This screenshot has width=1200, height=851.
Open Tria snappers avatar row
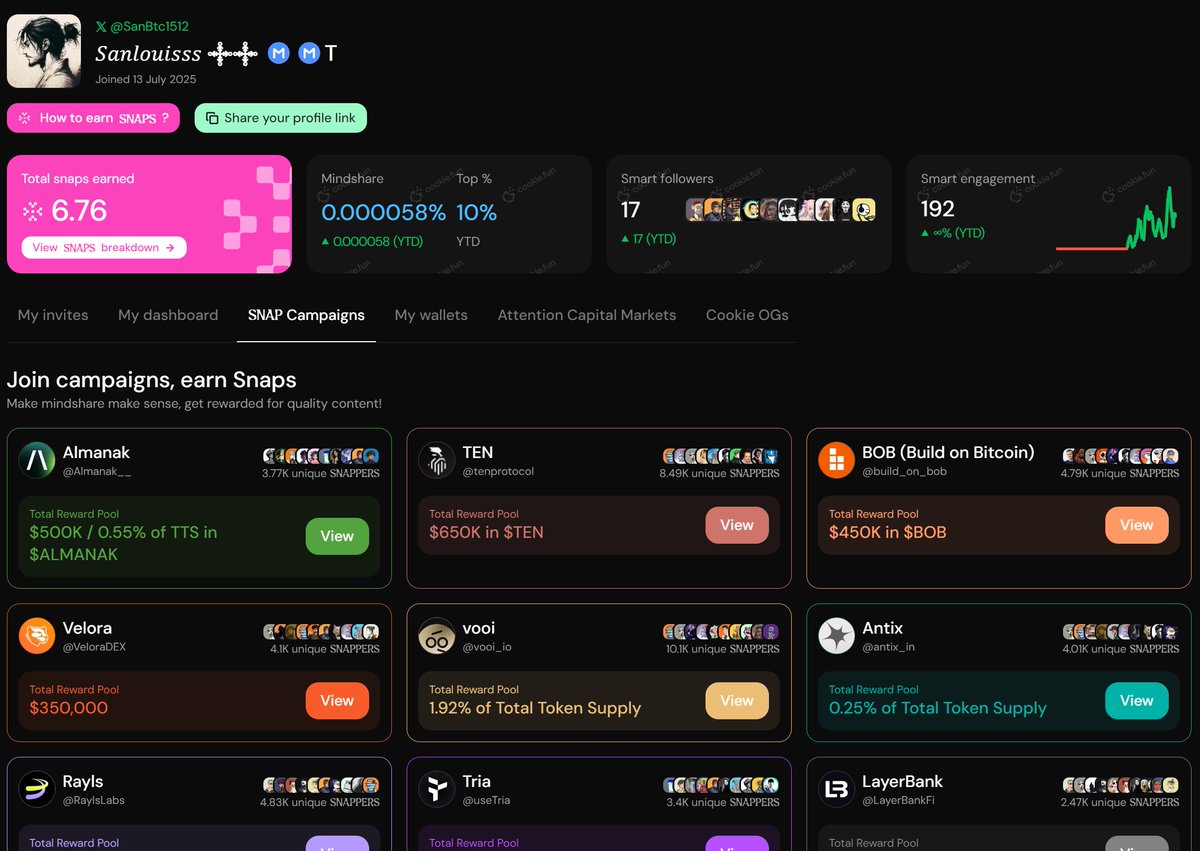click(721, 785)
